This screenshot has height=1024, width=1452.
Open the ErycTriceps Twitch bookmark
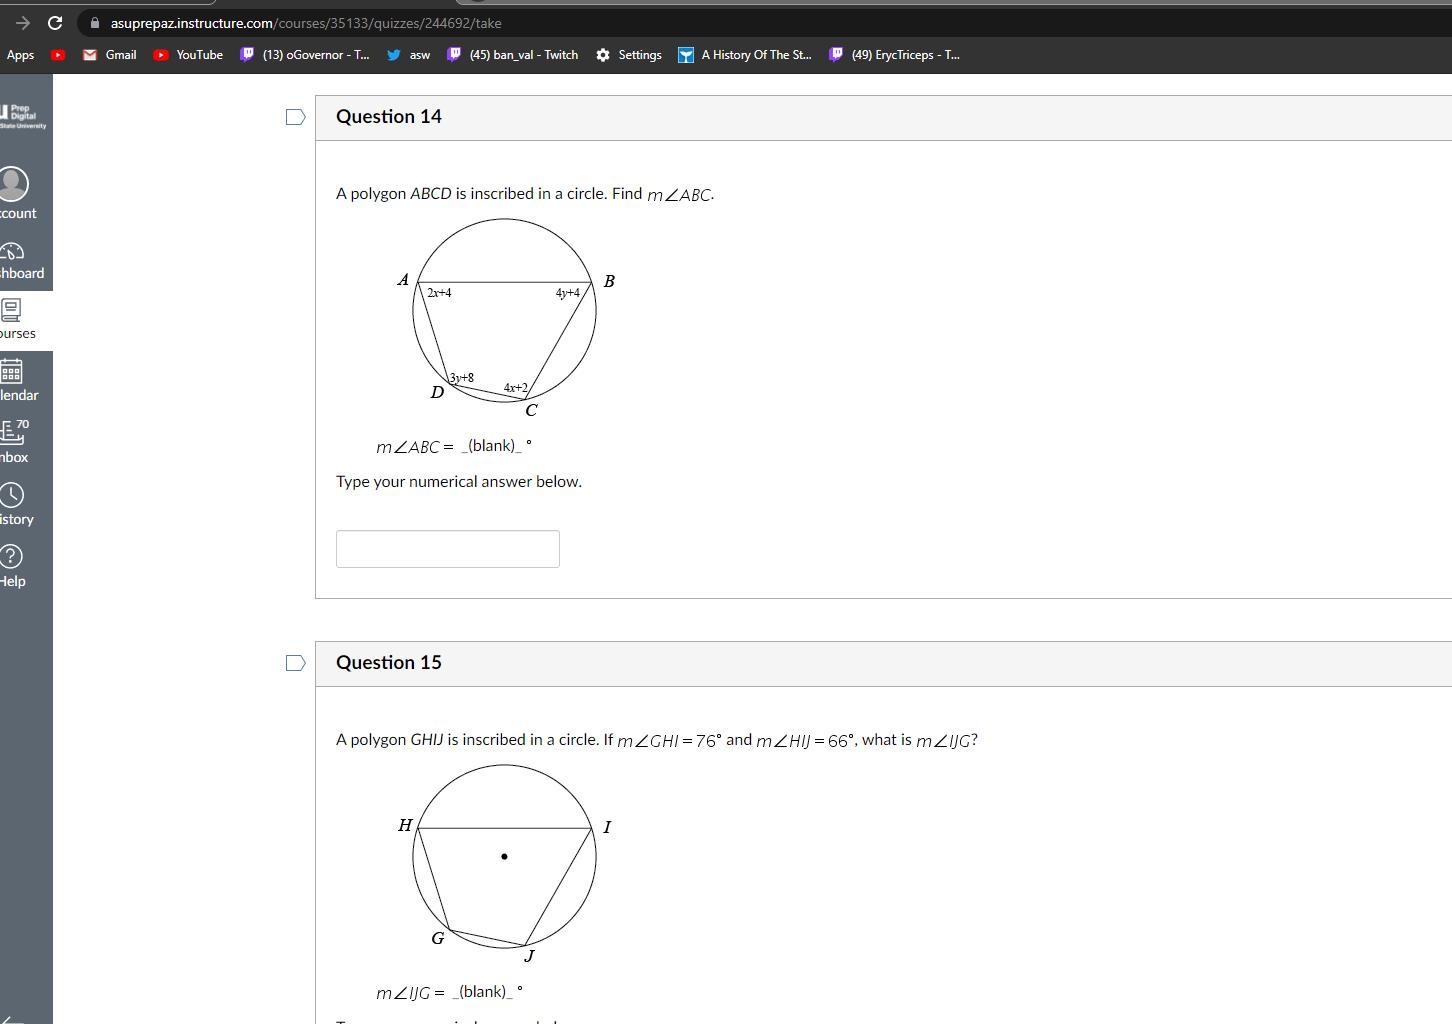(895, 55)
